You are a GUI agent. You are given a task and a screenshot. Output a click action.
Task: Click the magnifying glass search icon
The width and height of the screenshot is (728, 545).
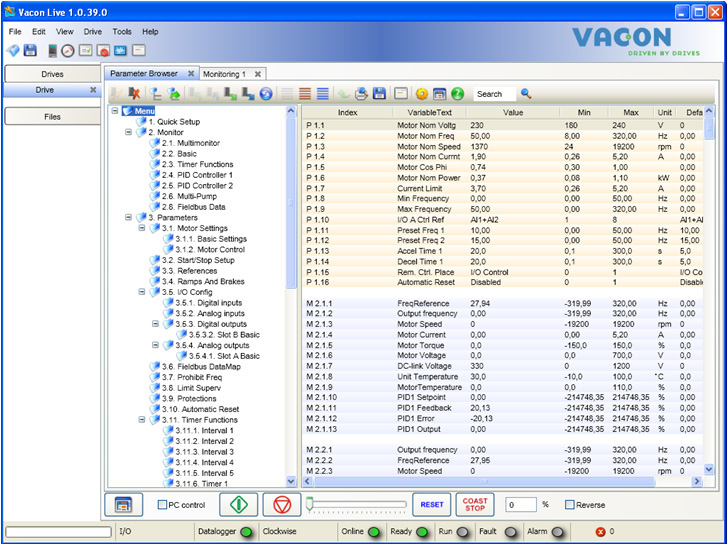[526, 93]
